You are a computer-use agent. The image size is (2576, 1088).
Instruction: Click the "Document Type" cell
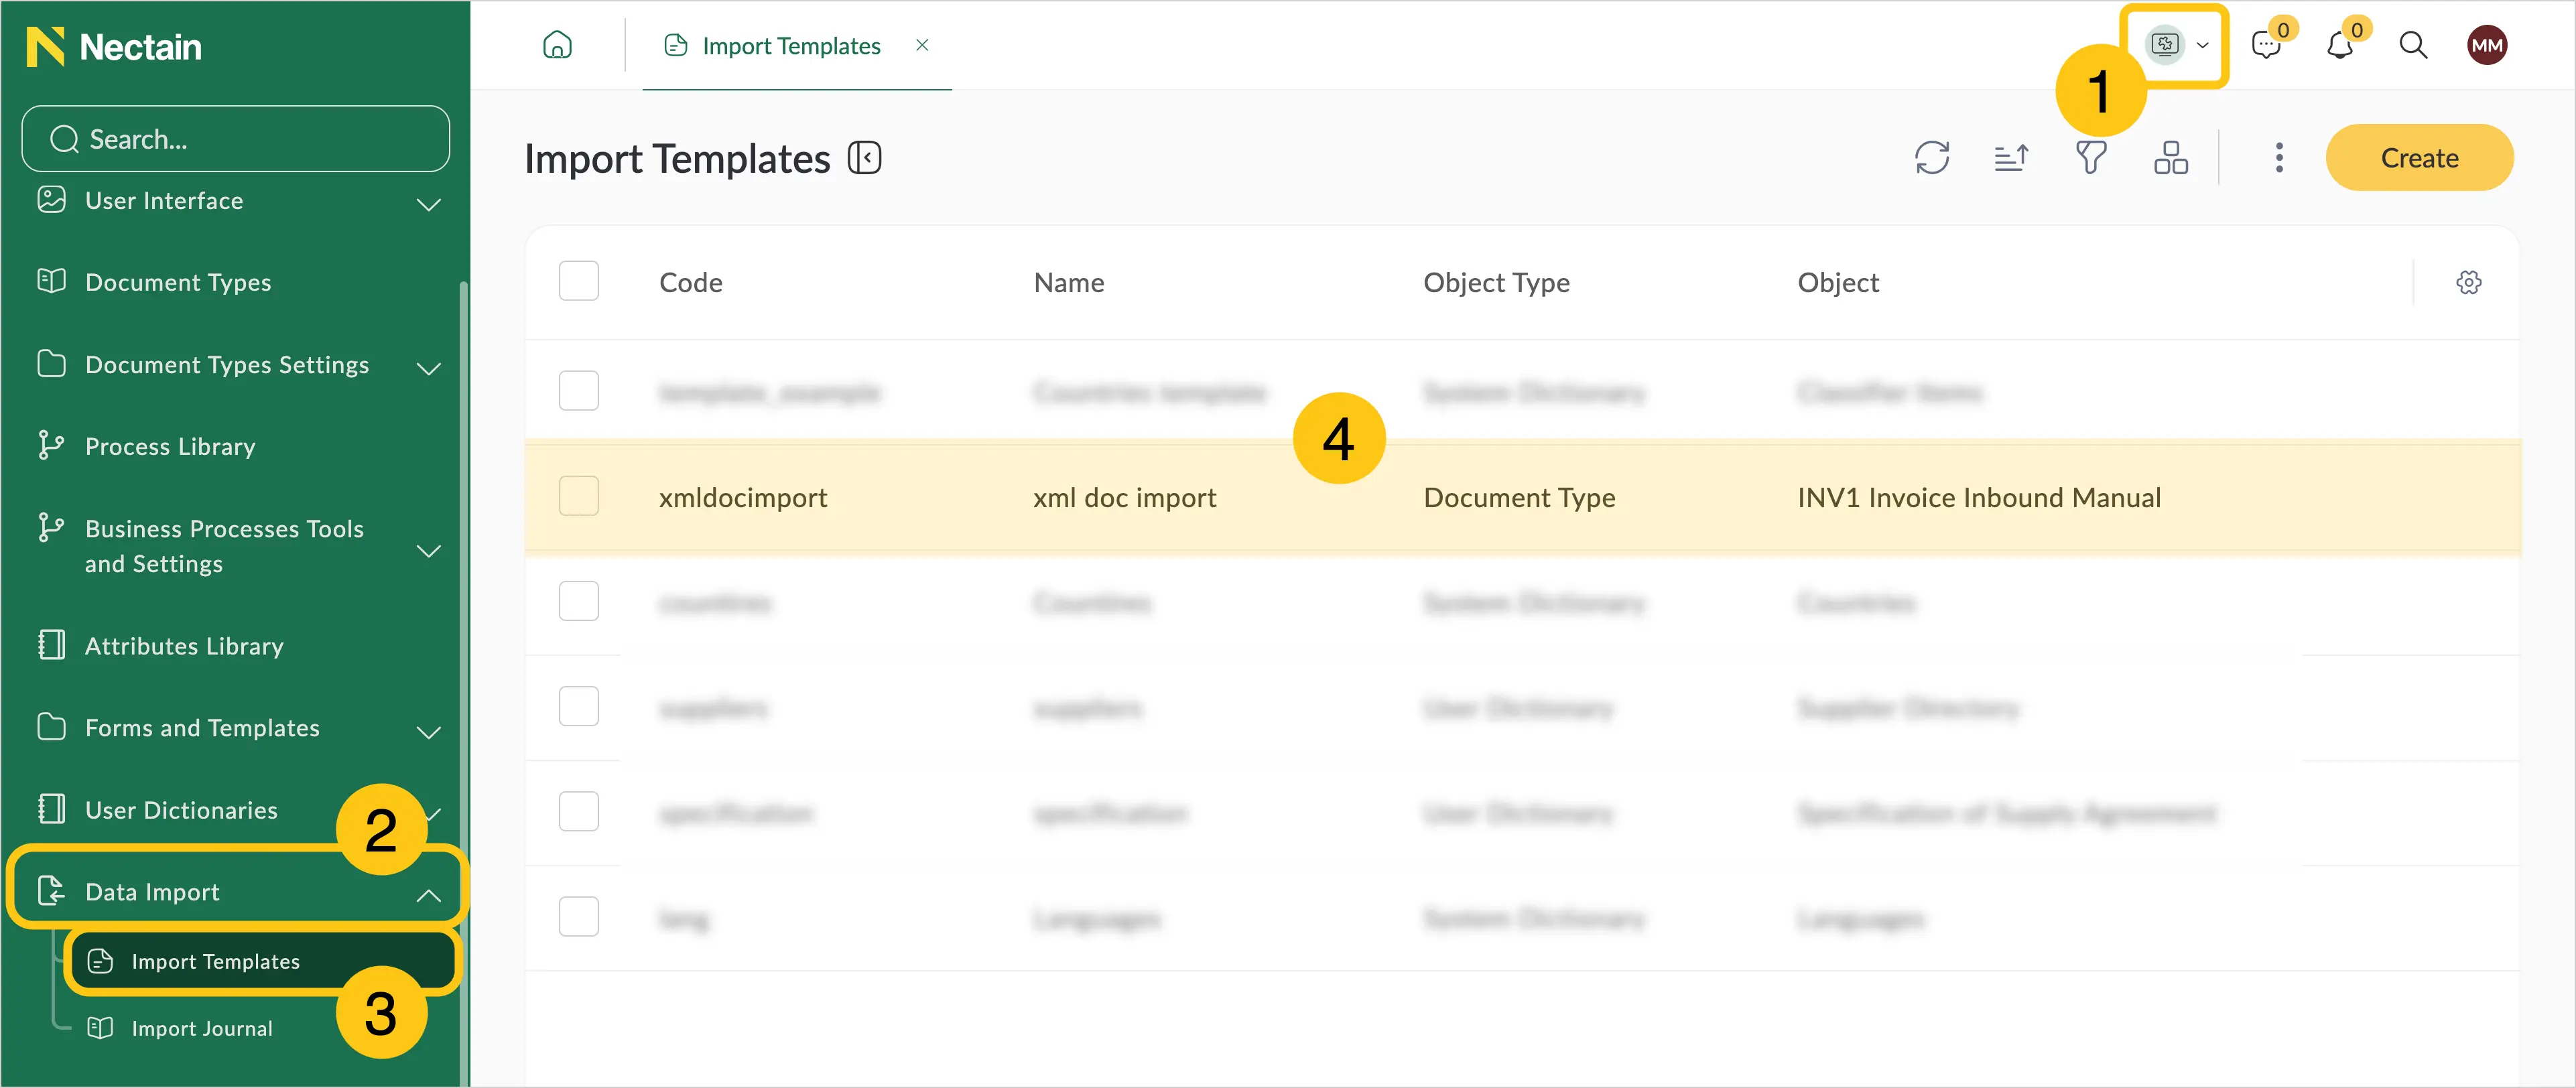(x=1519, y=498)
